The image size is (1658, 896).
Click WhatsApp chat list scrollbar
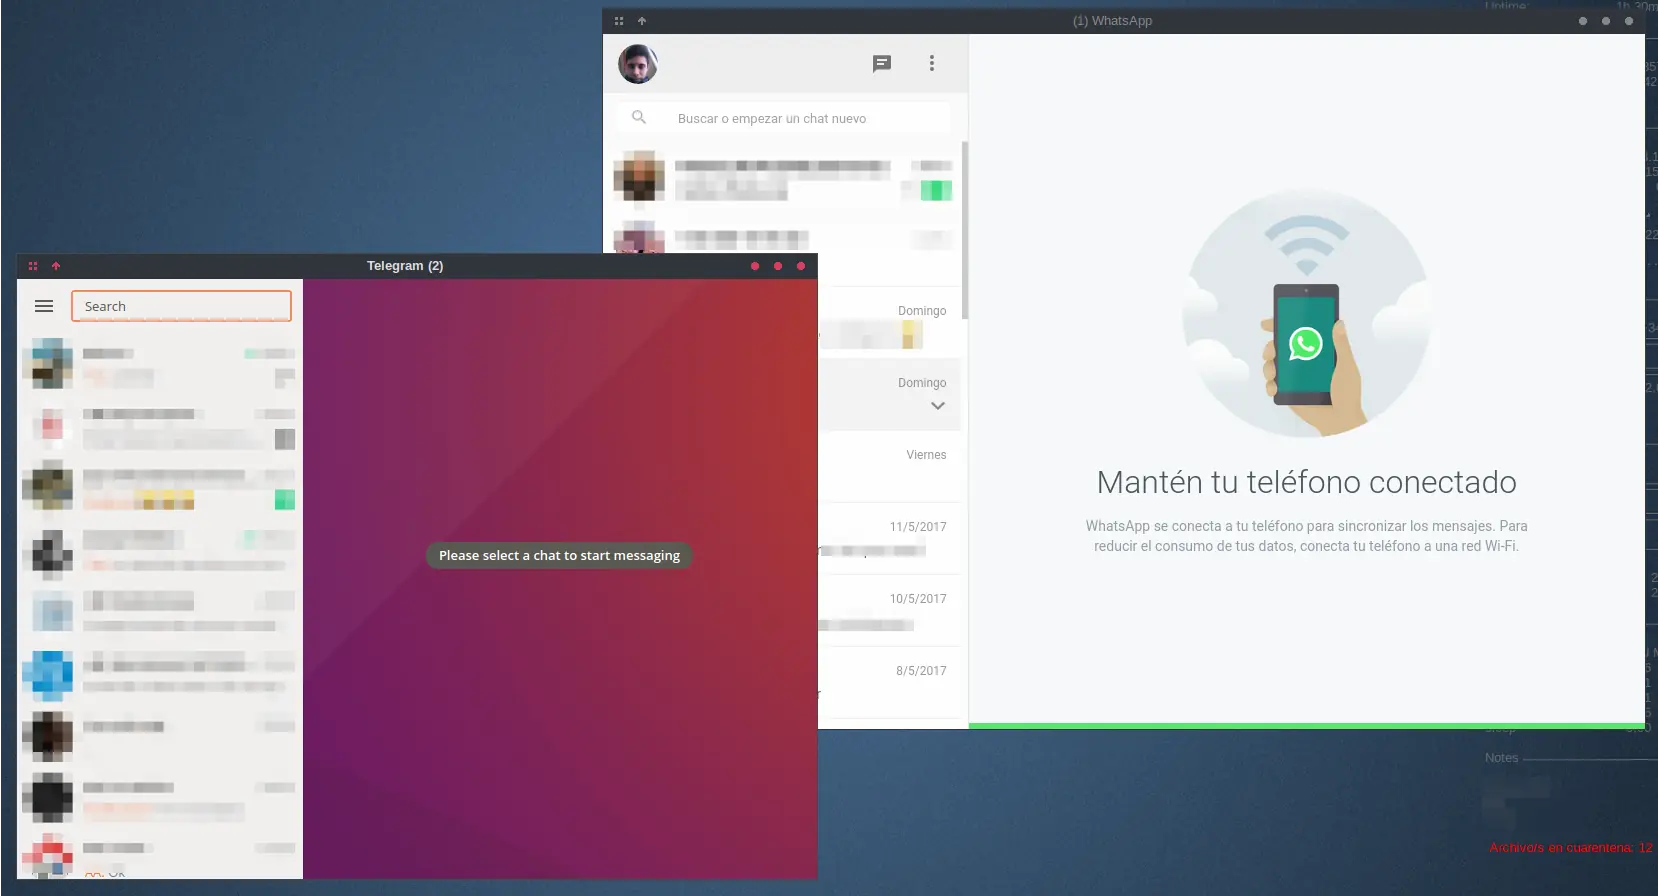(x=965, y=230)
